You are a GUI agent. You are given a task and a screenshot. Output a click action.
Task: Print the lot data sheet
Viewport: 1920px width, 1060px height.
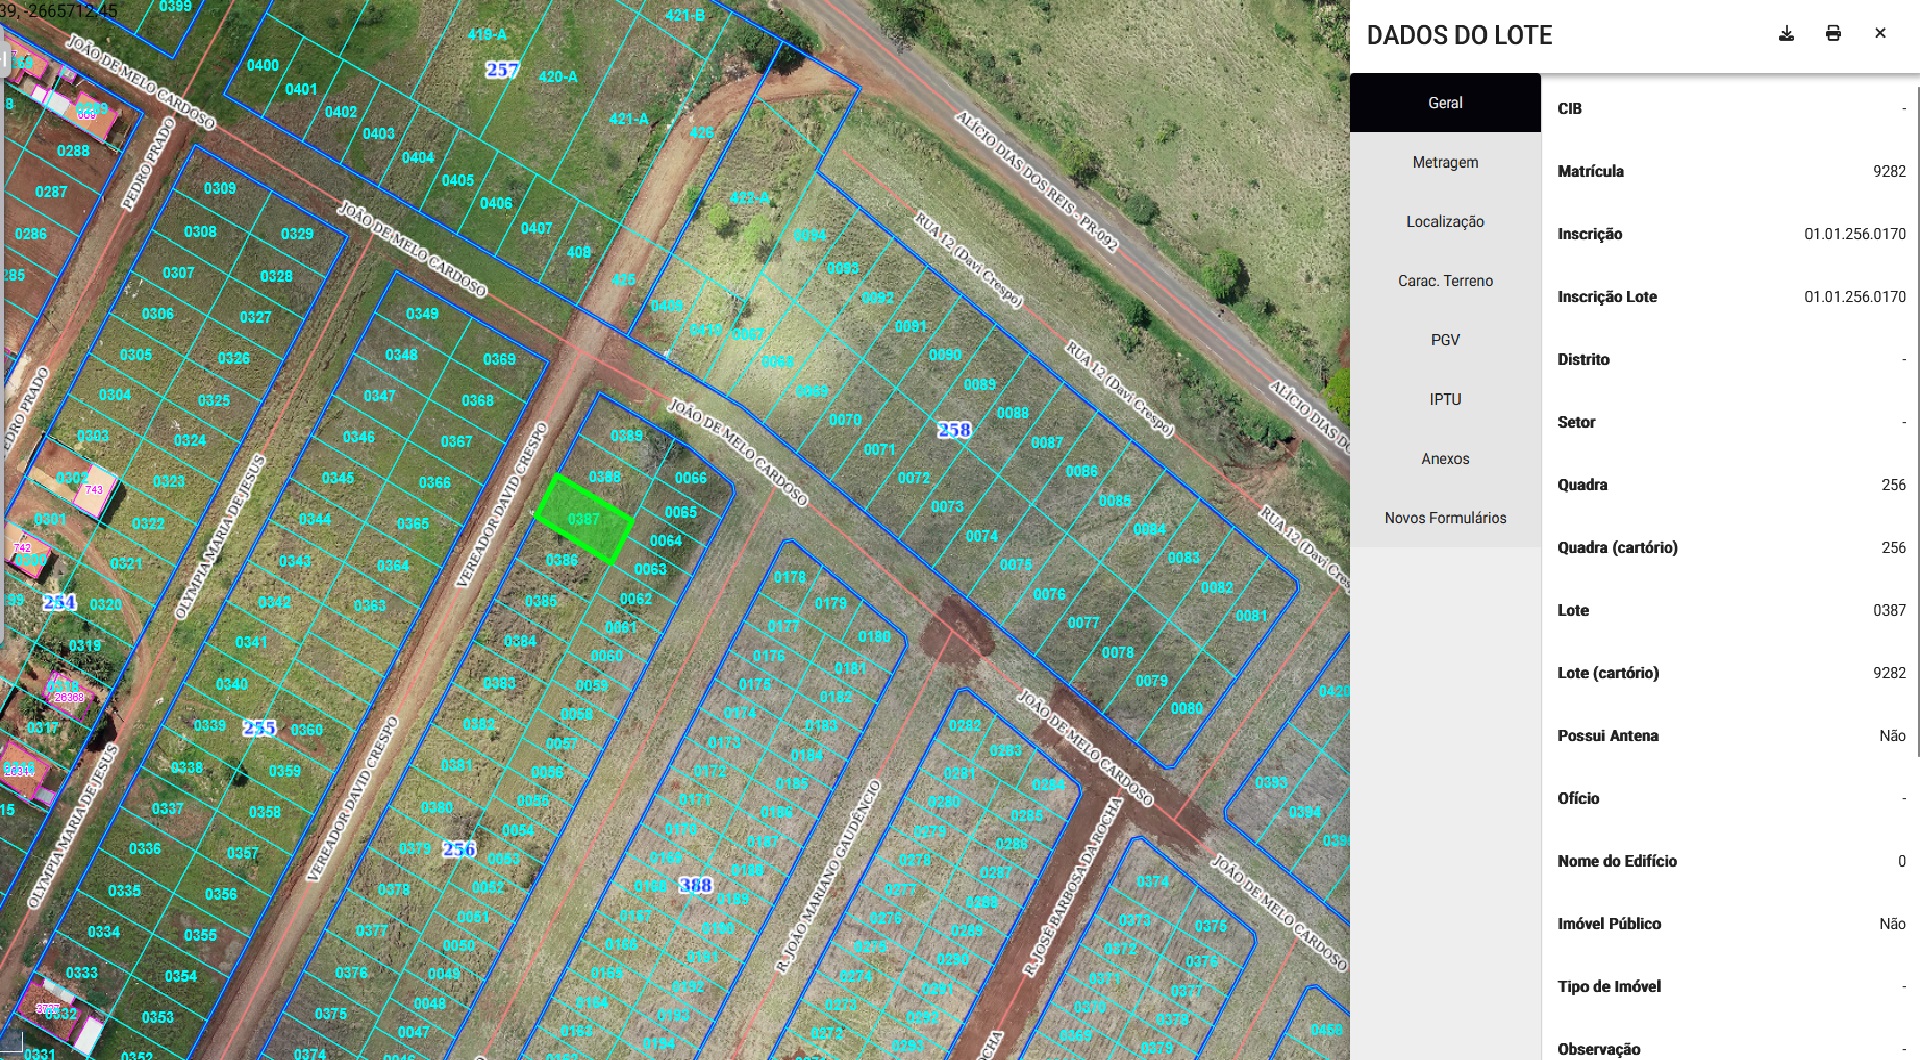(1833, 34)
